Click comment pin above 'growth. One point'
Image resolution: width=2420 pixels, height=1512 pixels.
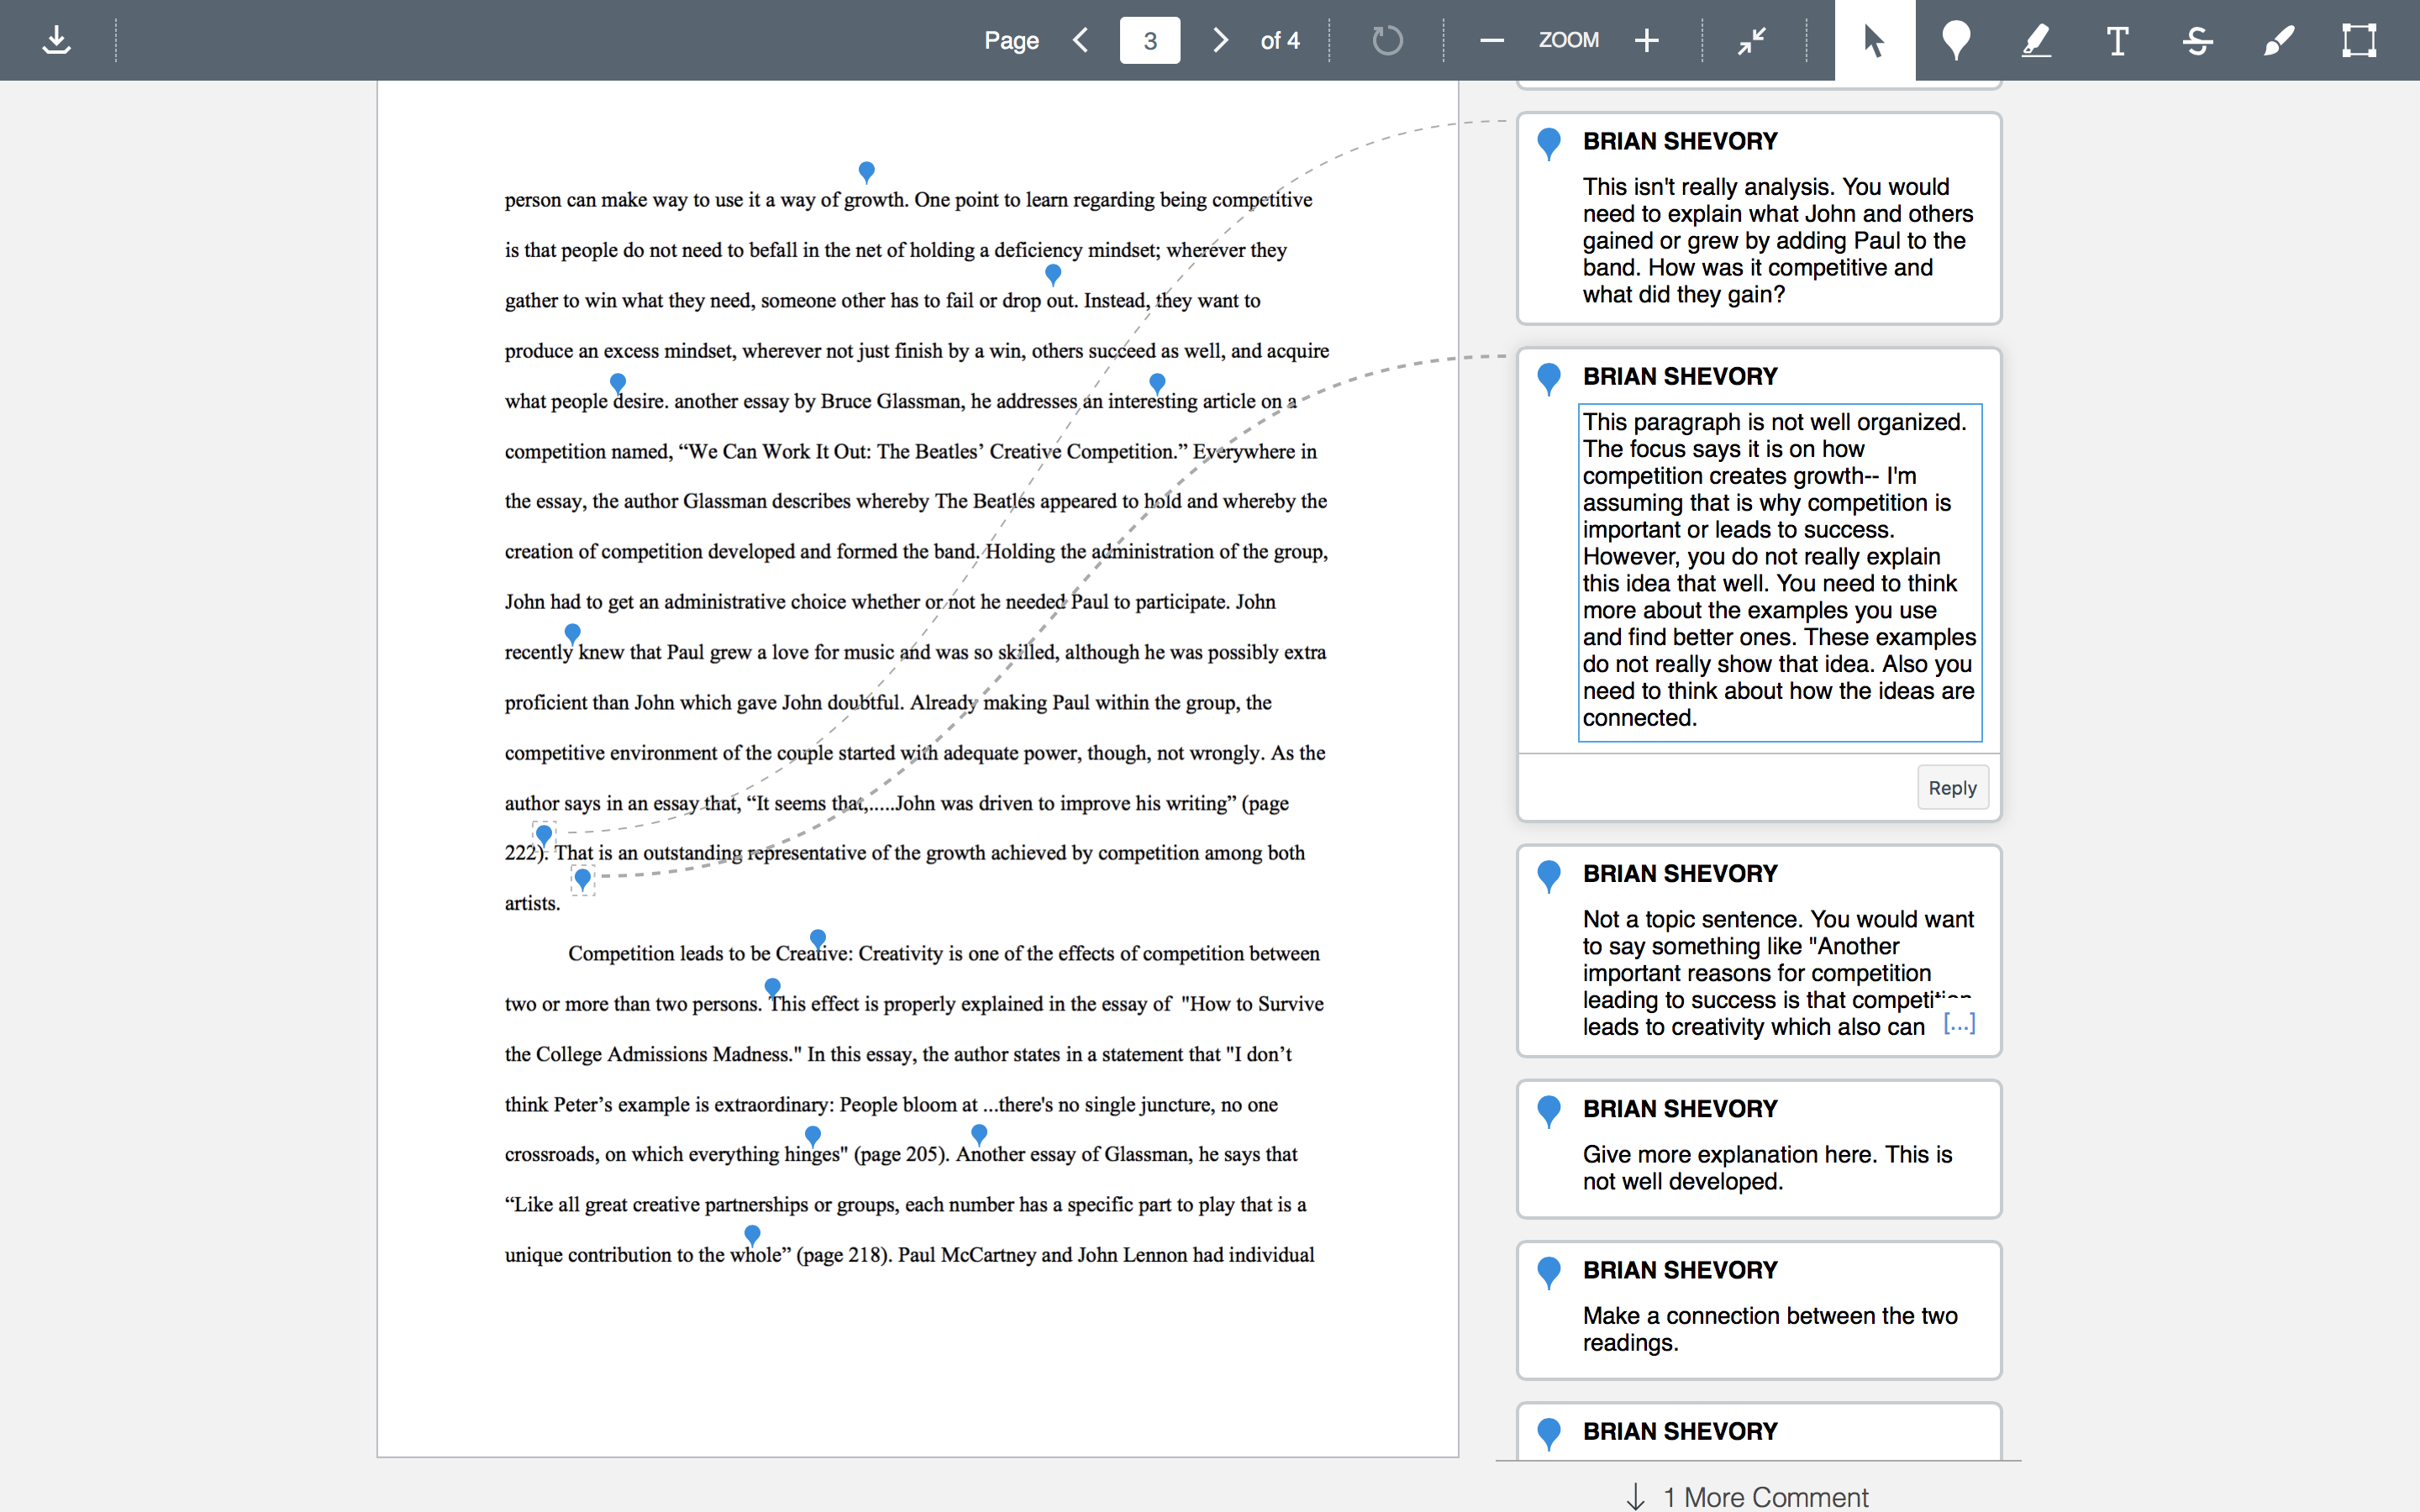point(867,172)
